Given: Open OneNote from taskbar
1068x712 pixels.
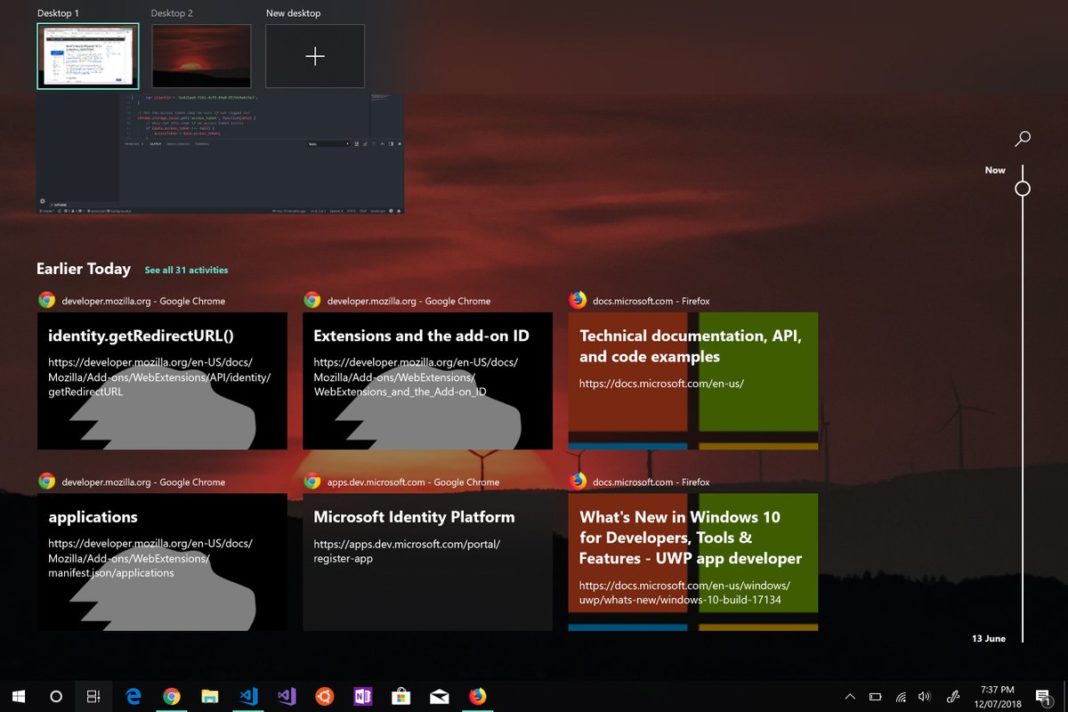Looking at the screenshot, I should 363,696.
